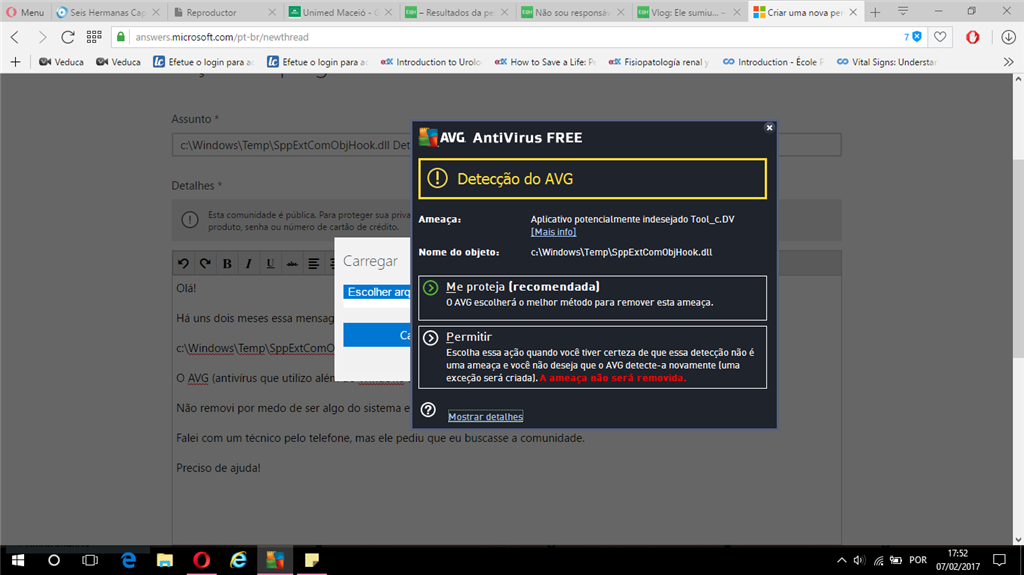Open Cortana search circle
This screenshot has height=575, width=1024.
(54, 561)
